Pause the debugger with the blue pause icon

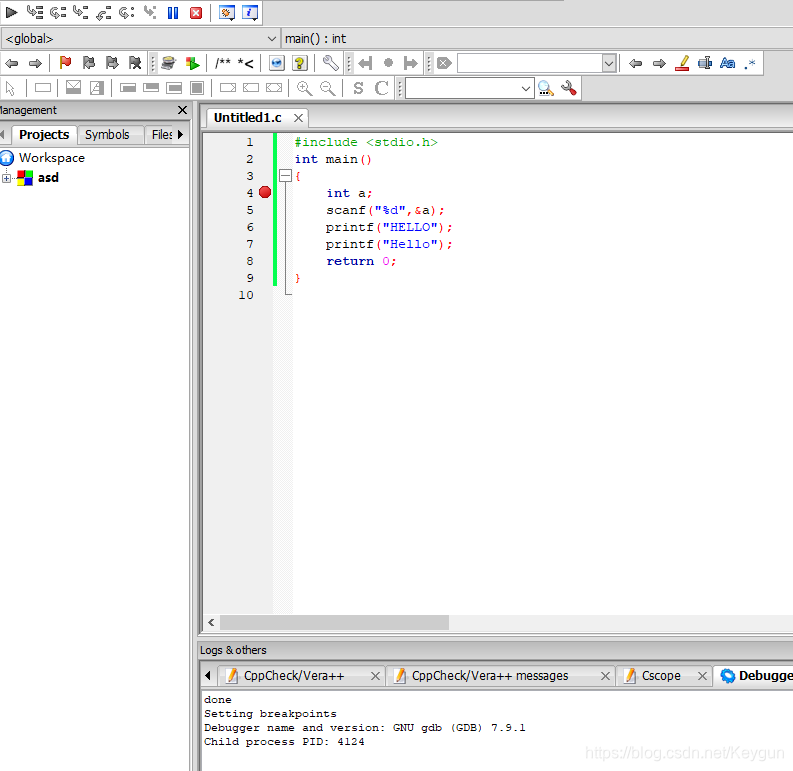coord(173,12)
